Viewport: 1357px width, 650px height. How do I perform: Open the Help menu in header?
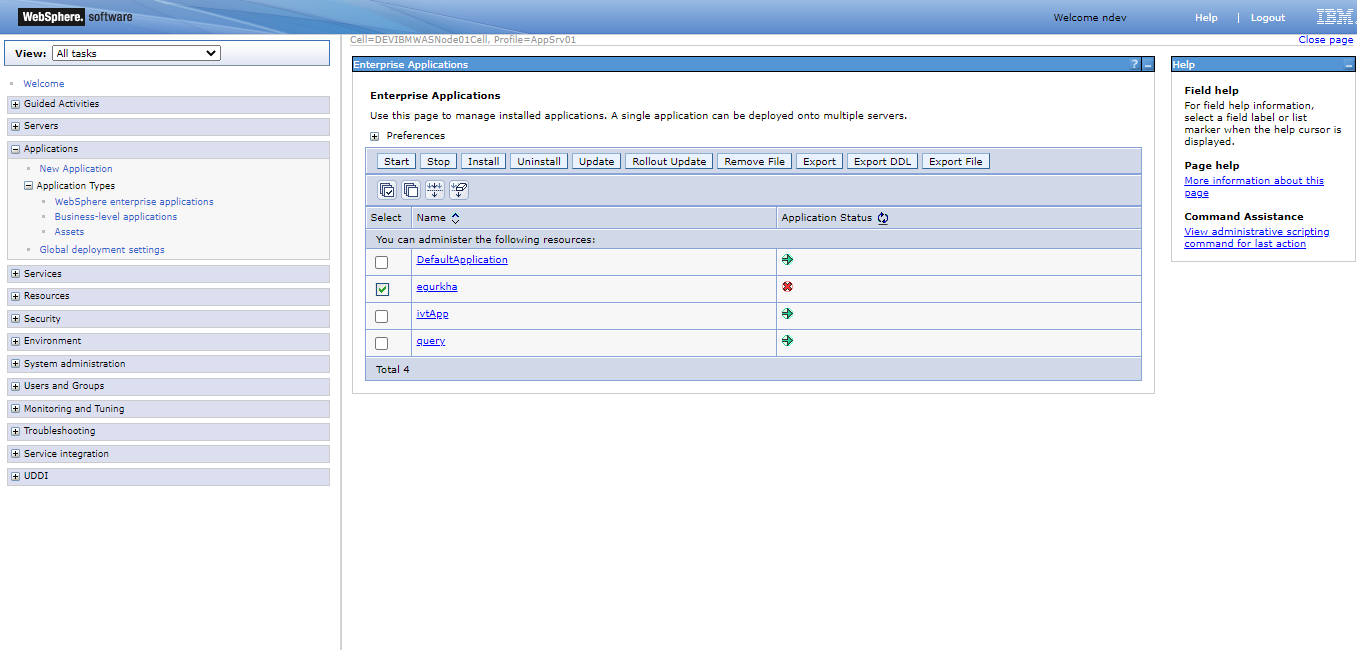click(x=1206, y=18)
